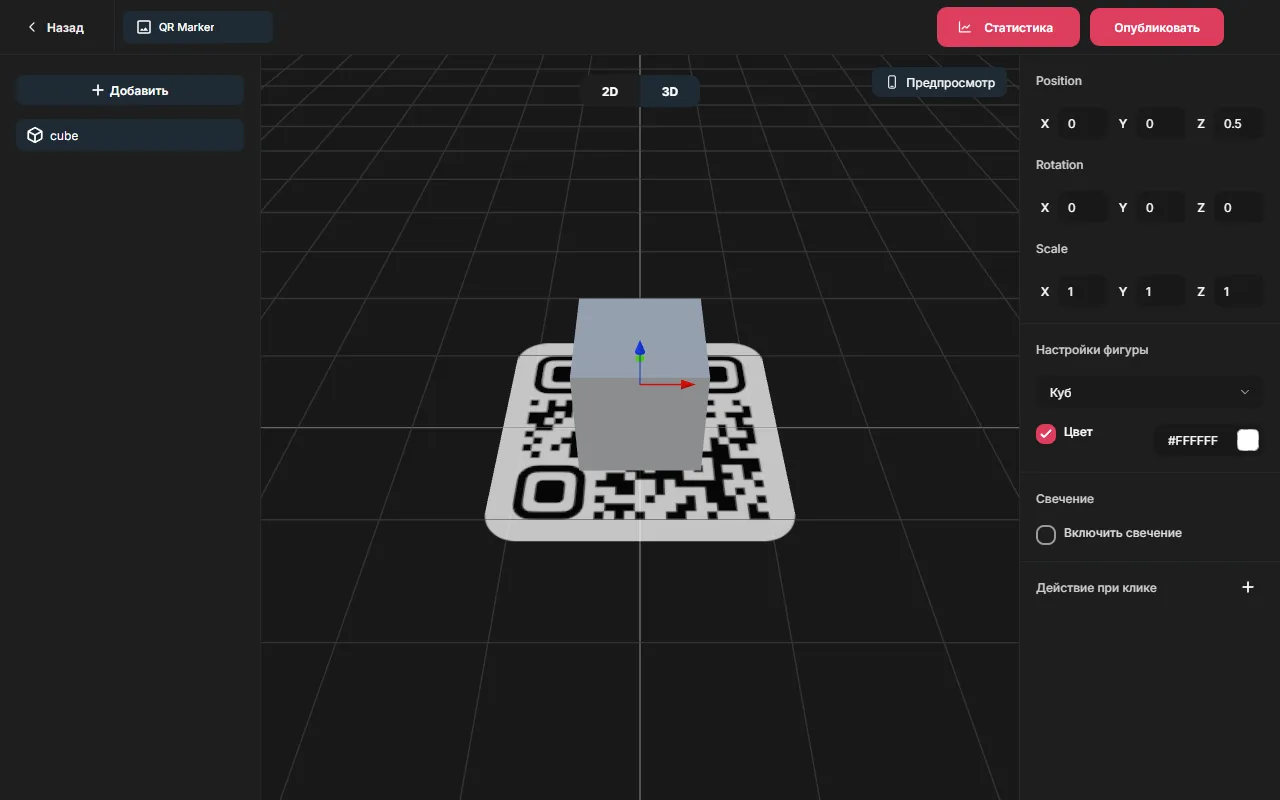Click the red X-axis gizmo arrow
The height and width of the screenshot is (800, 1280).
(x=687, y=384)
